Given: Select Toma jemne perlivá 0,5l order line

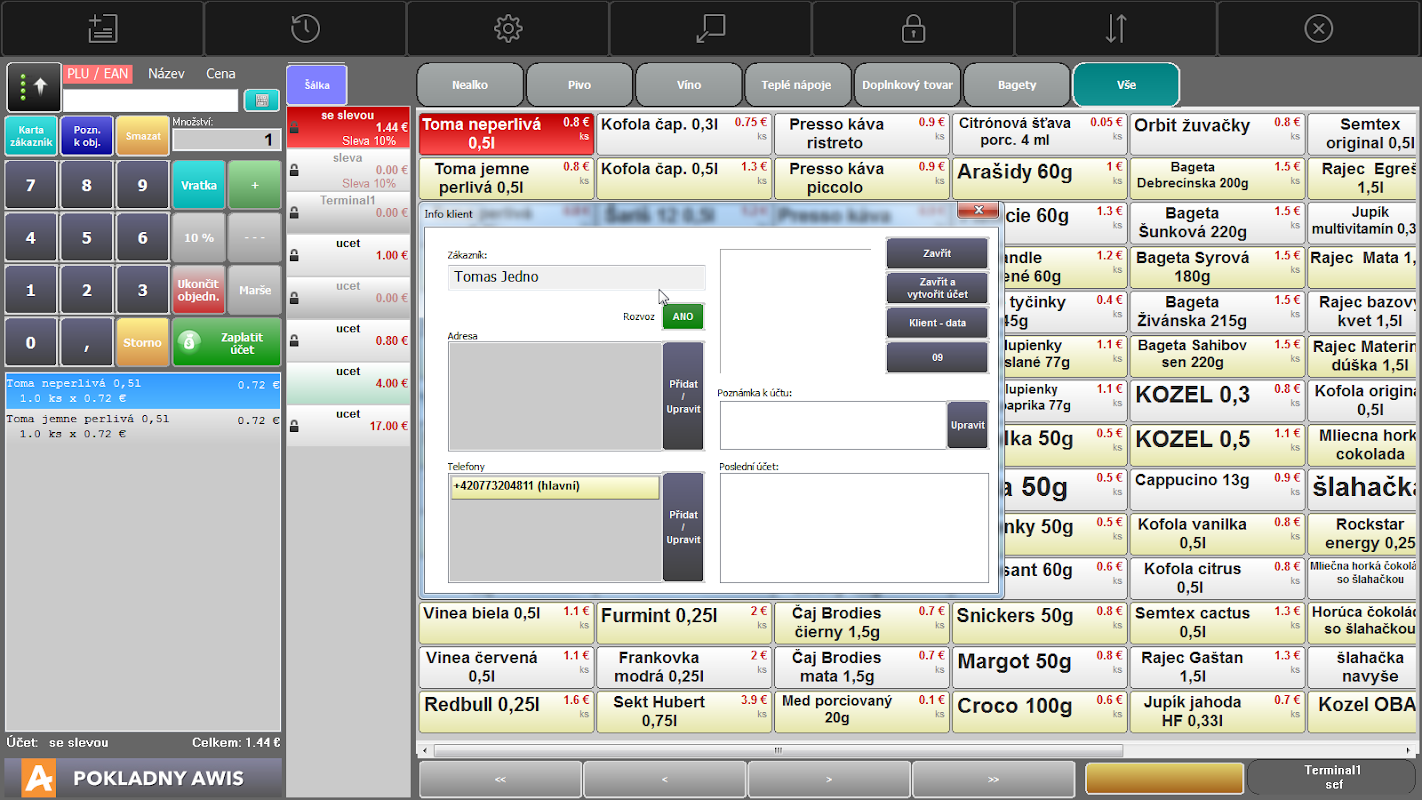Looking at the screenshot, I should tap(143, 427).
